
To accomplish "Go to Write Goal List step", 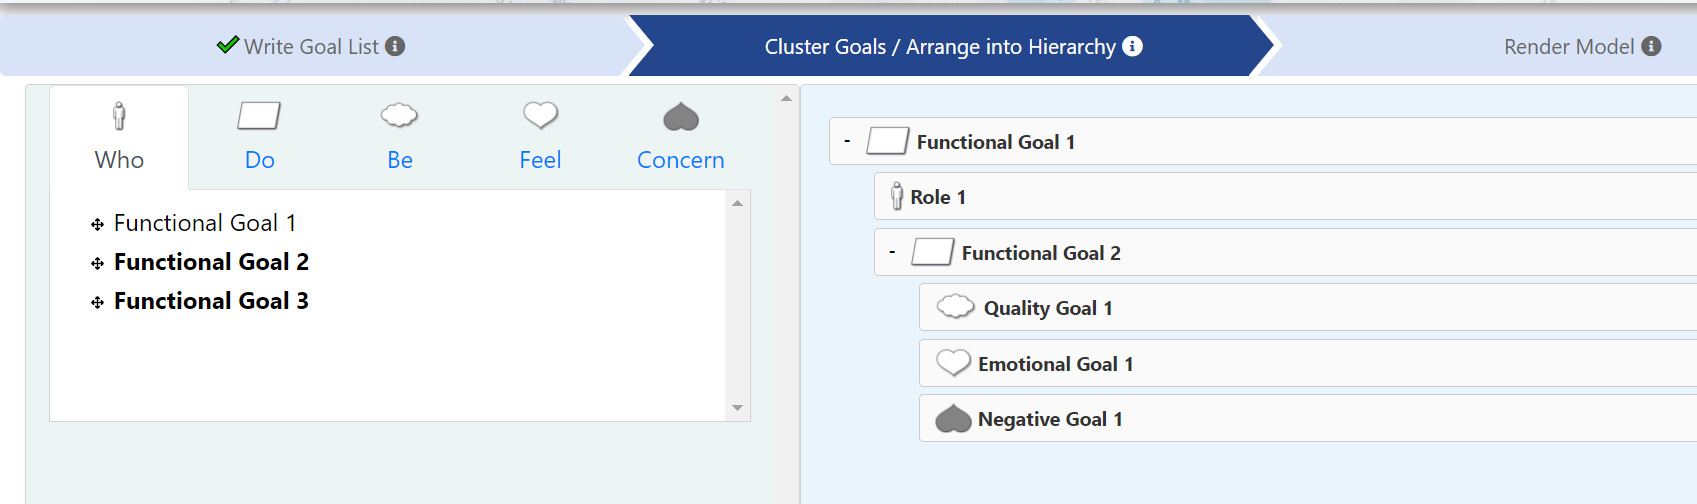I will point(311,46).
